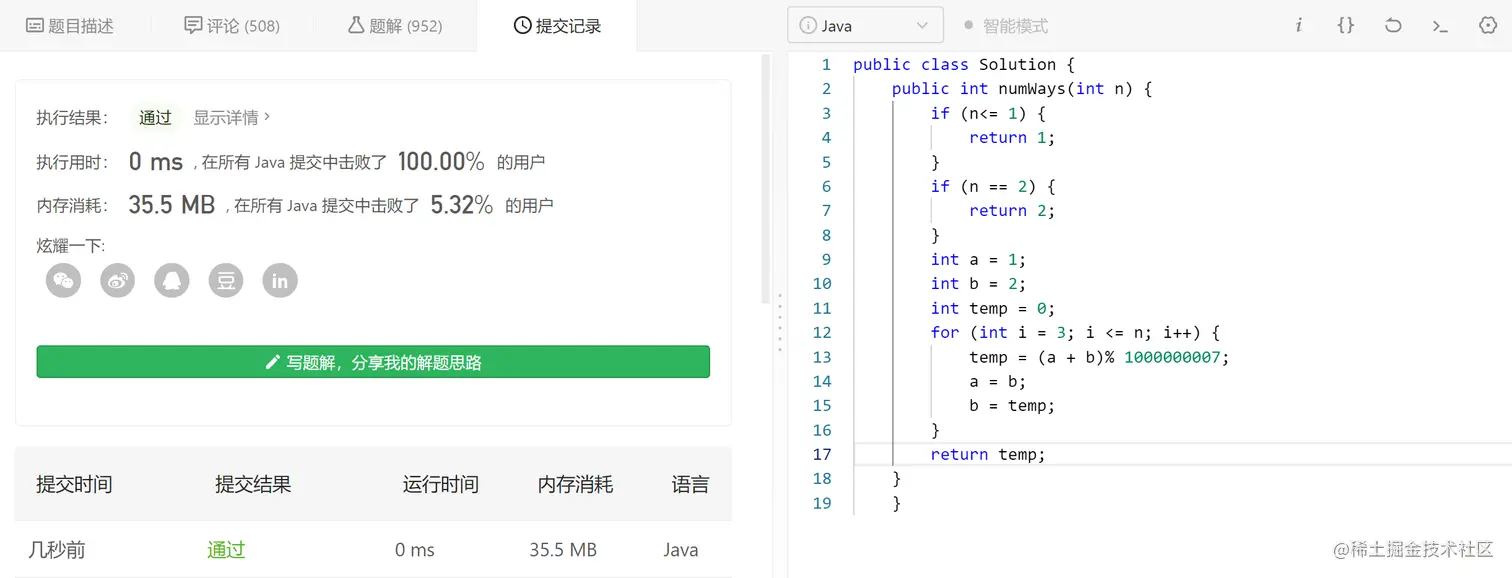This screenshot has height=578, width=1512.
Task: Reset code with the undo arrow icon
Action: (1393, 26)
